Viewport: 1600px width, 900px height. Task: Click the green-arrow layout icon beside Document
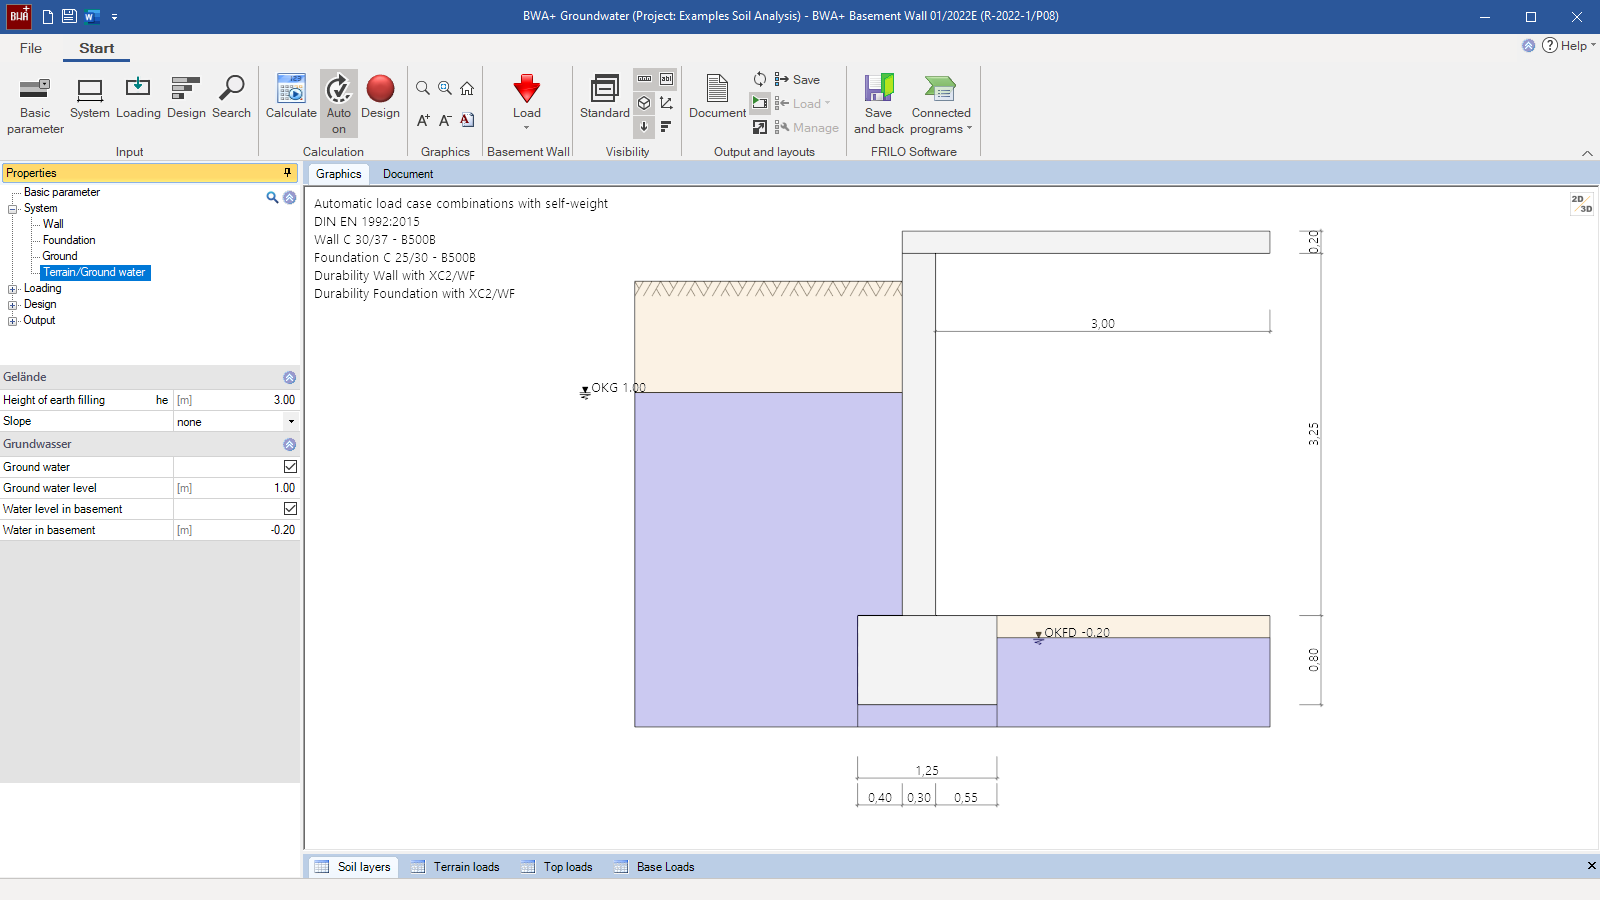click(x=760, y=103)
